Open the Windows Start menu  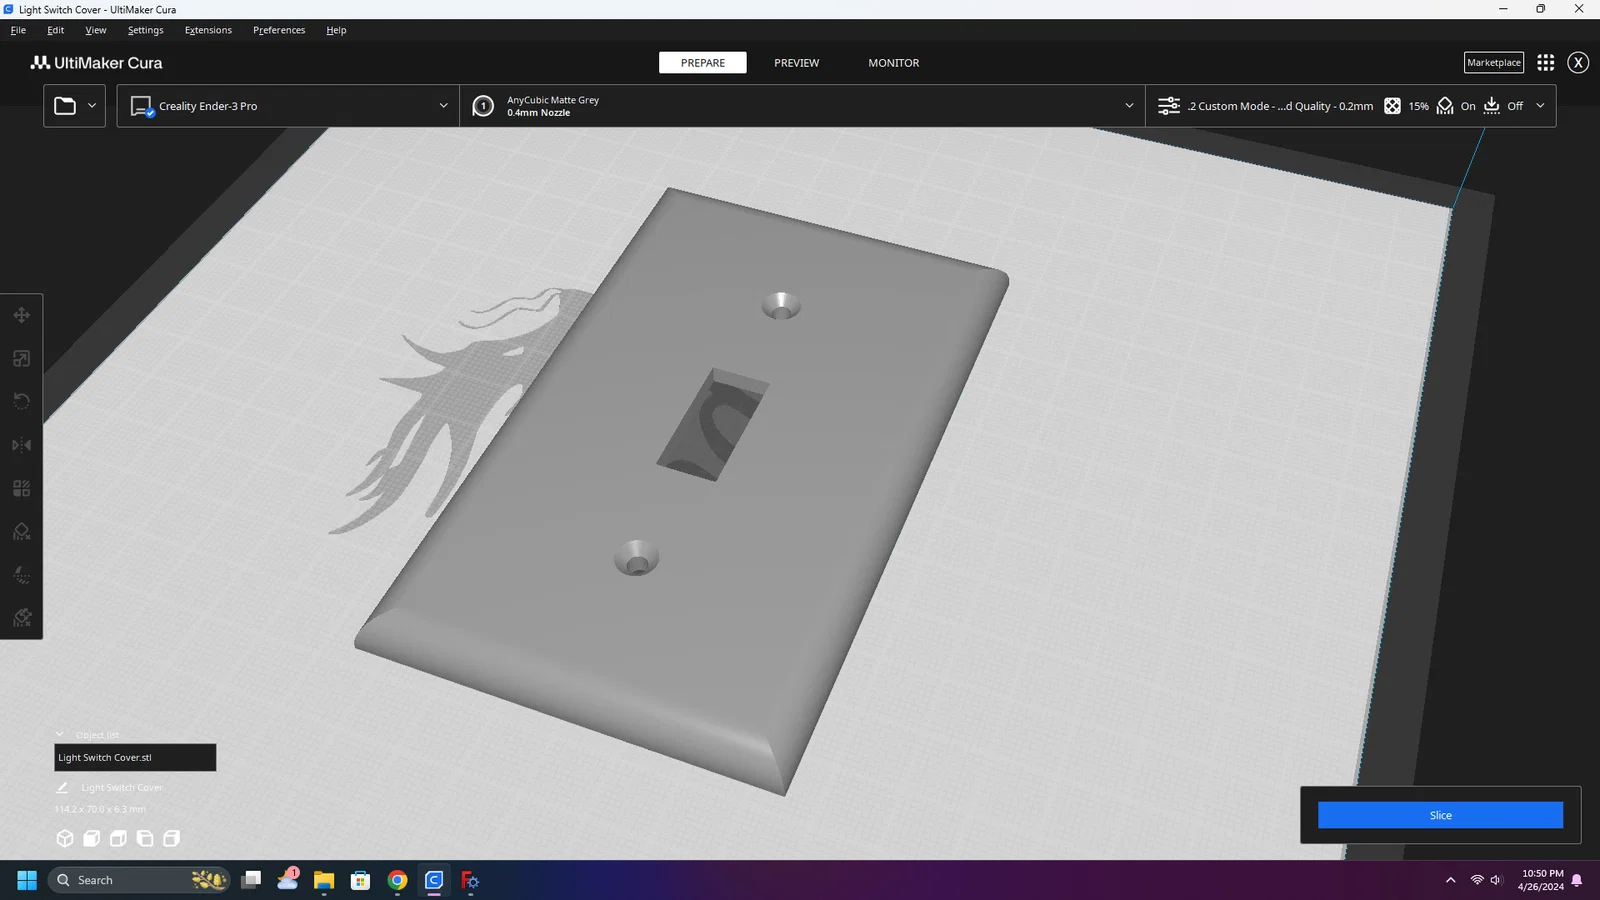27,880
